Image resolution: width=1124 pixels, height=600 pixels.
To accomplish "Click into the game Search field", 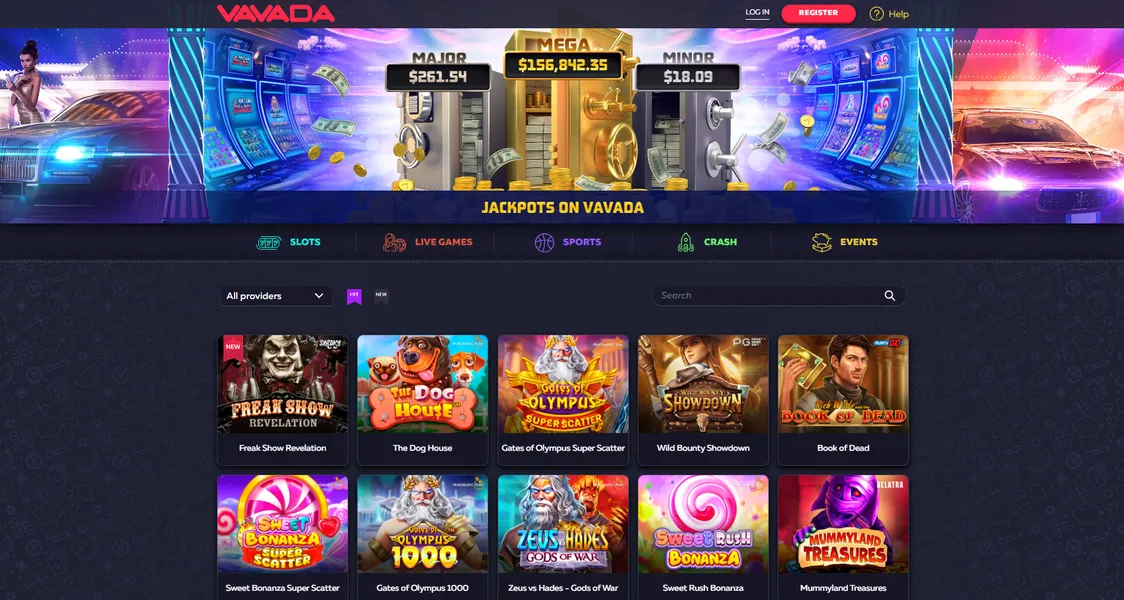I will (778, 295).
